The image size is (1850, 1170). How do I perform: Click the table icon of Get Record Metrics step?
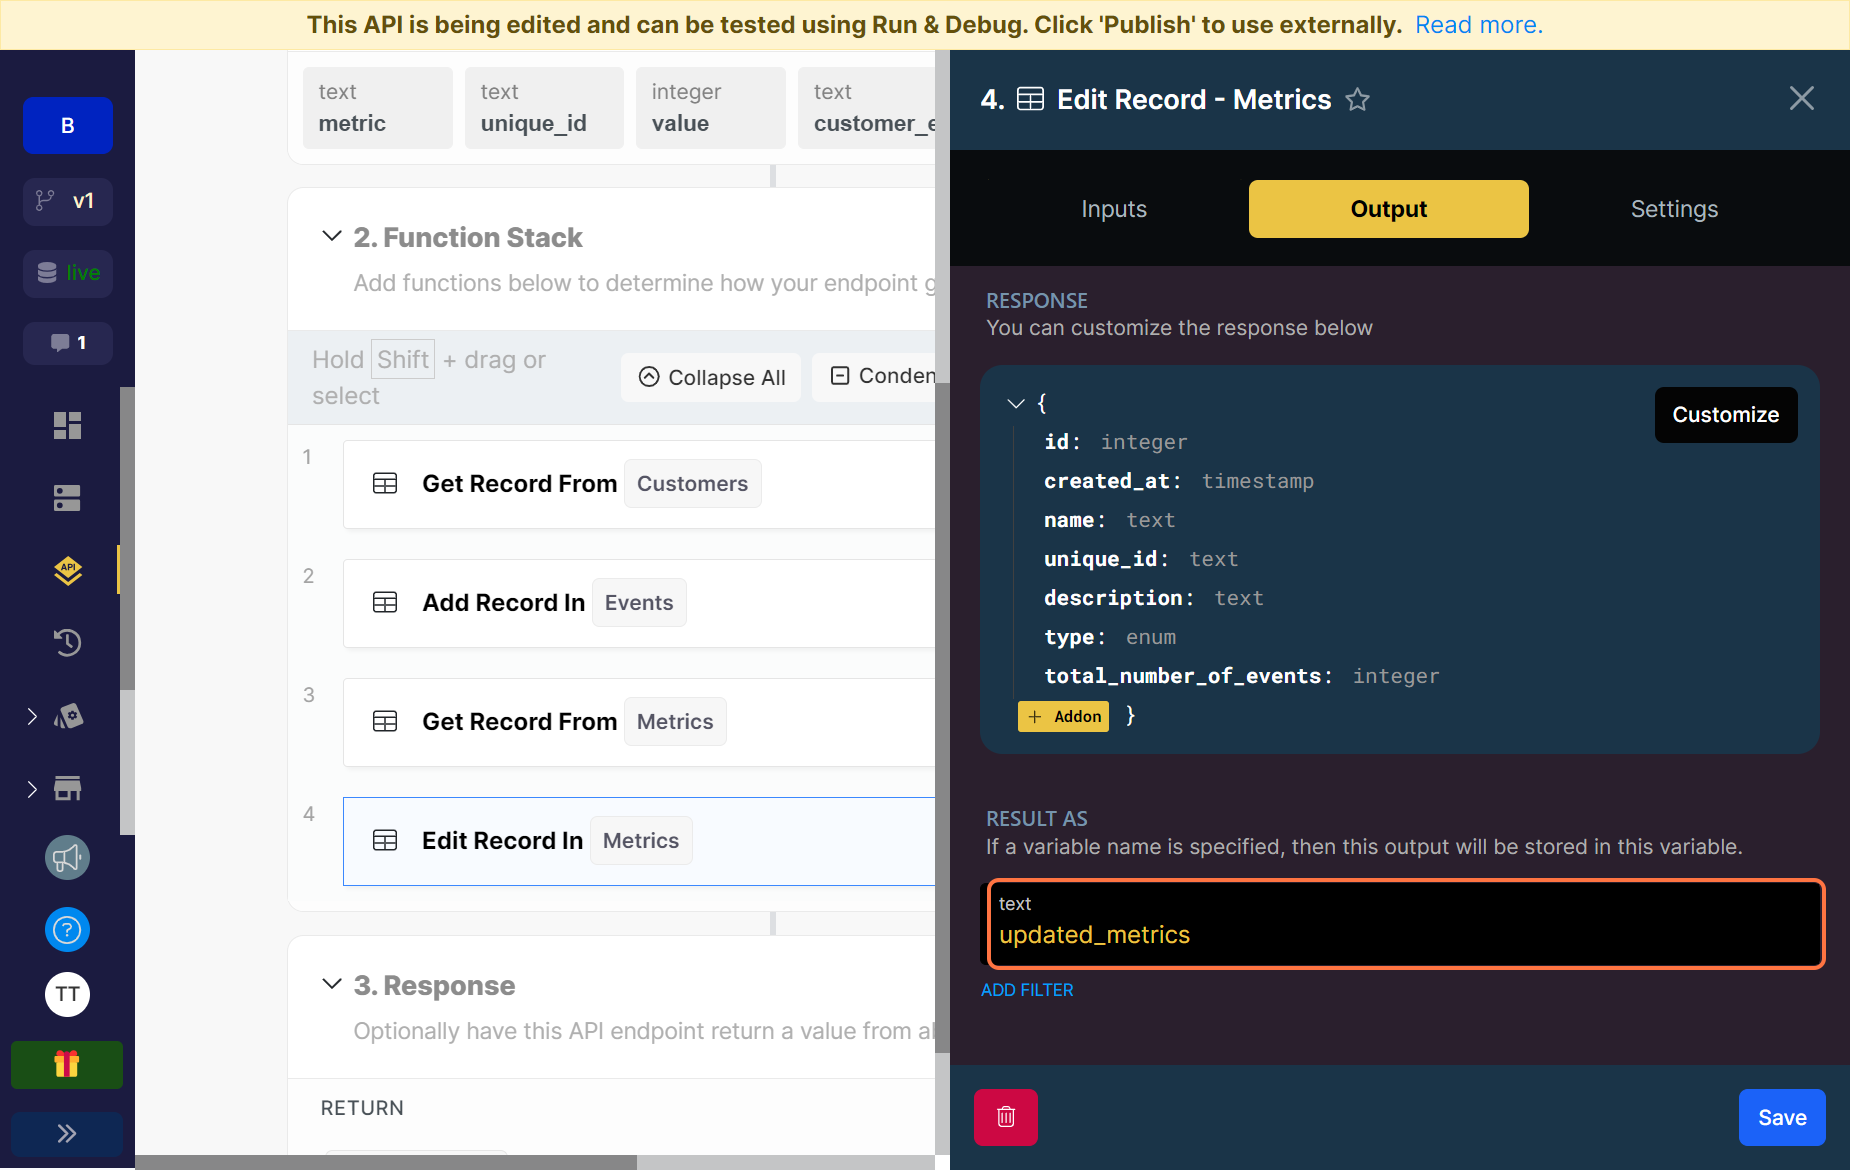pos(385,722)
